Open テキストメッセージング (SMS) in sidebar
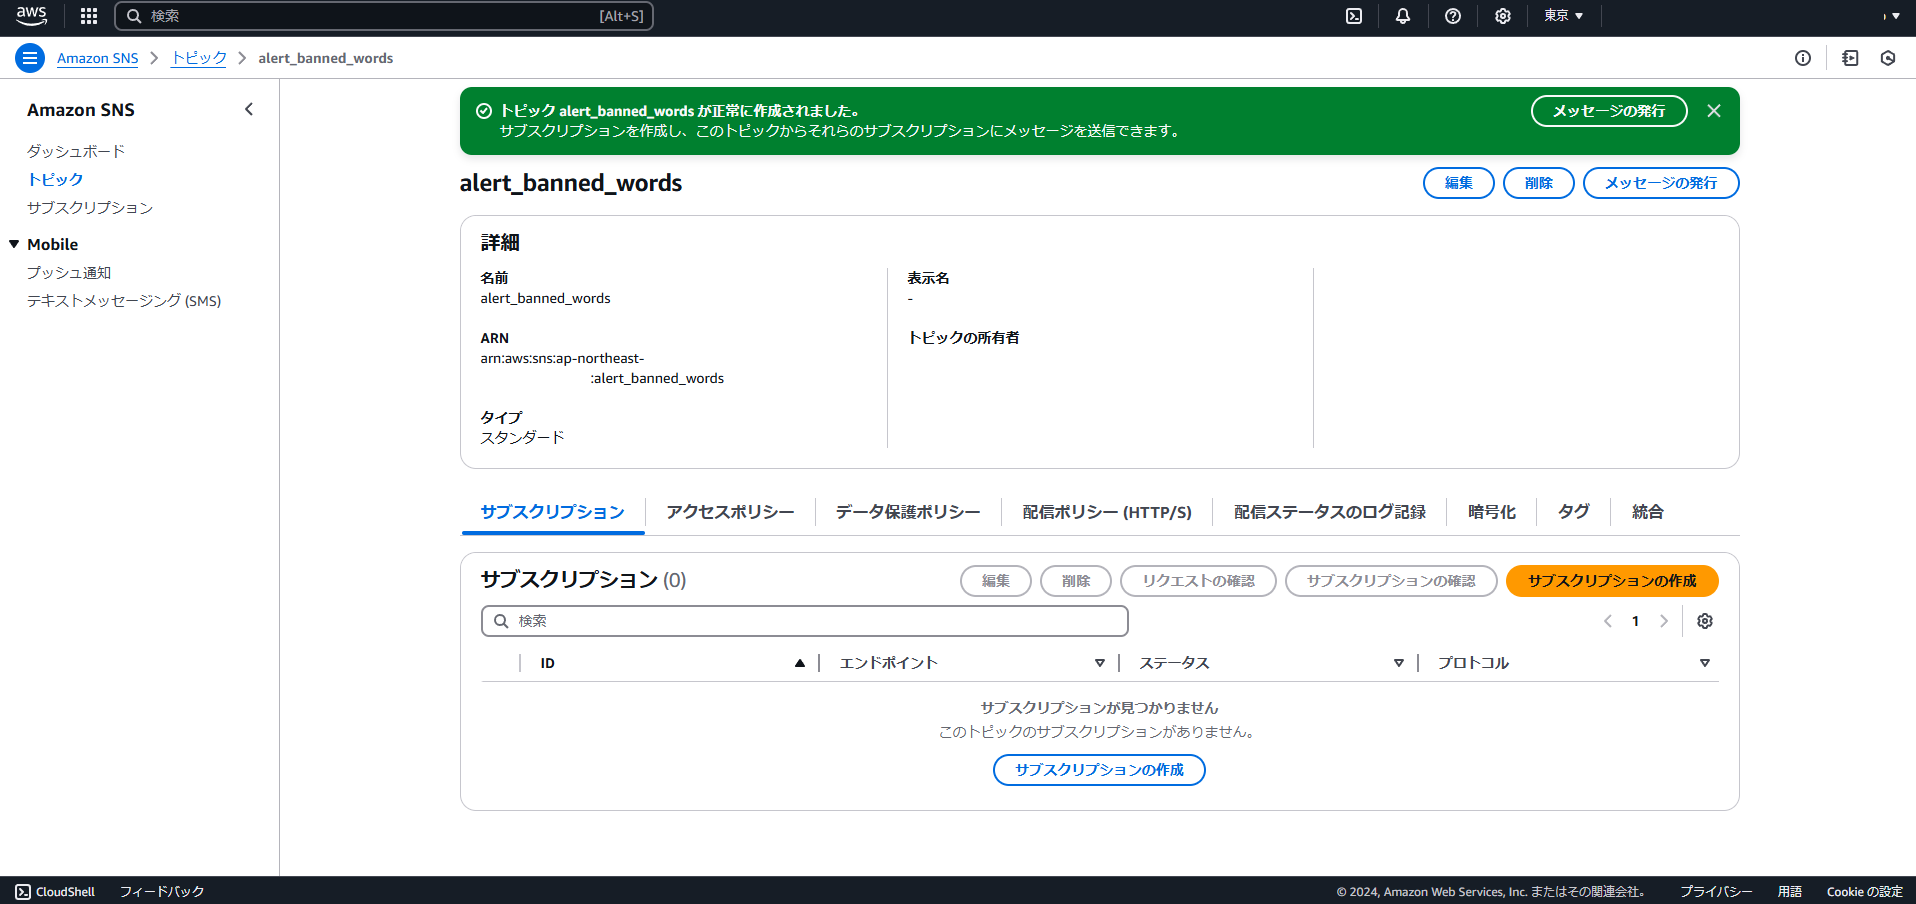 (124, 300)
